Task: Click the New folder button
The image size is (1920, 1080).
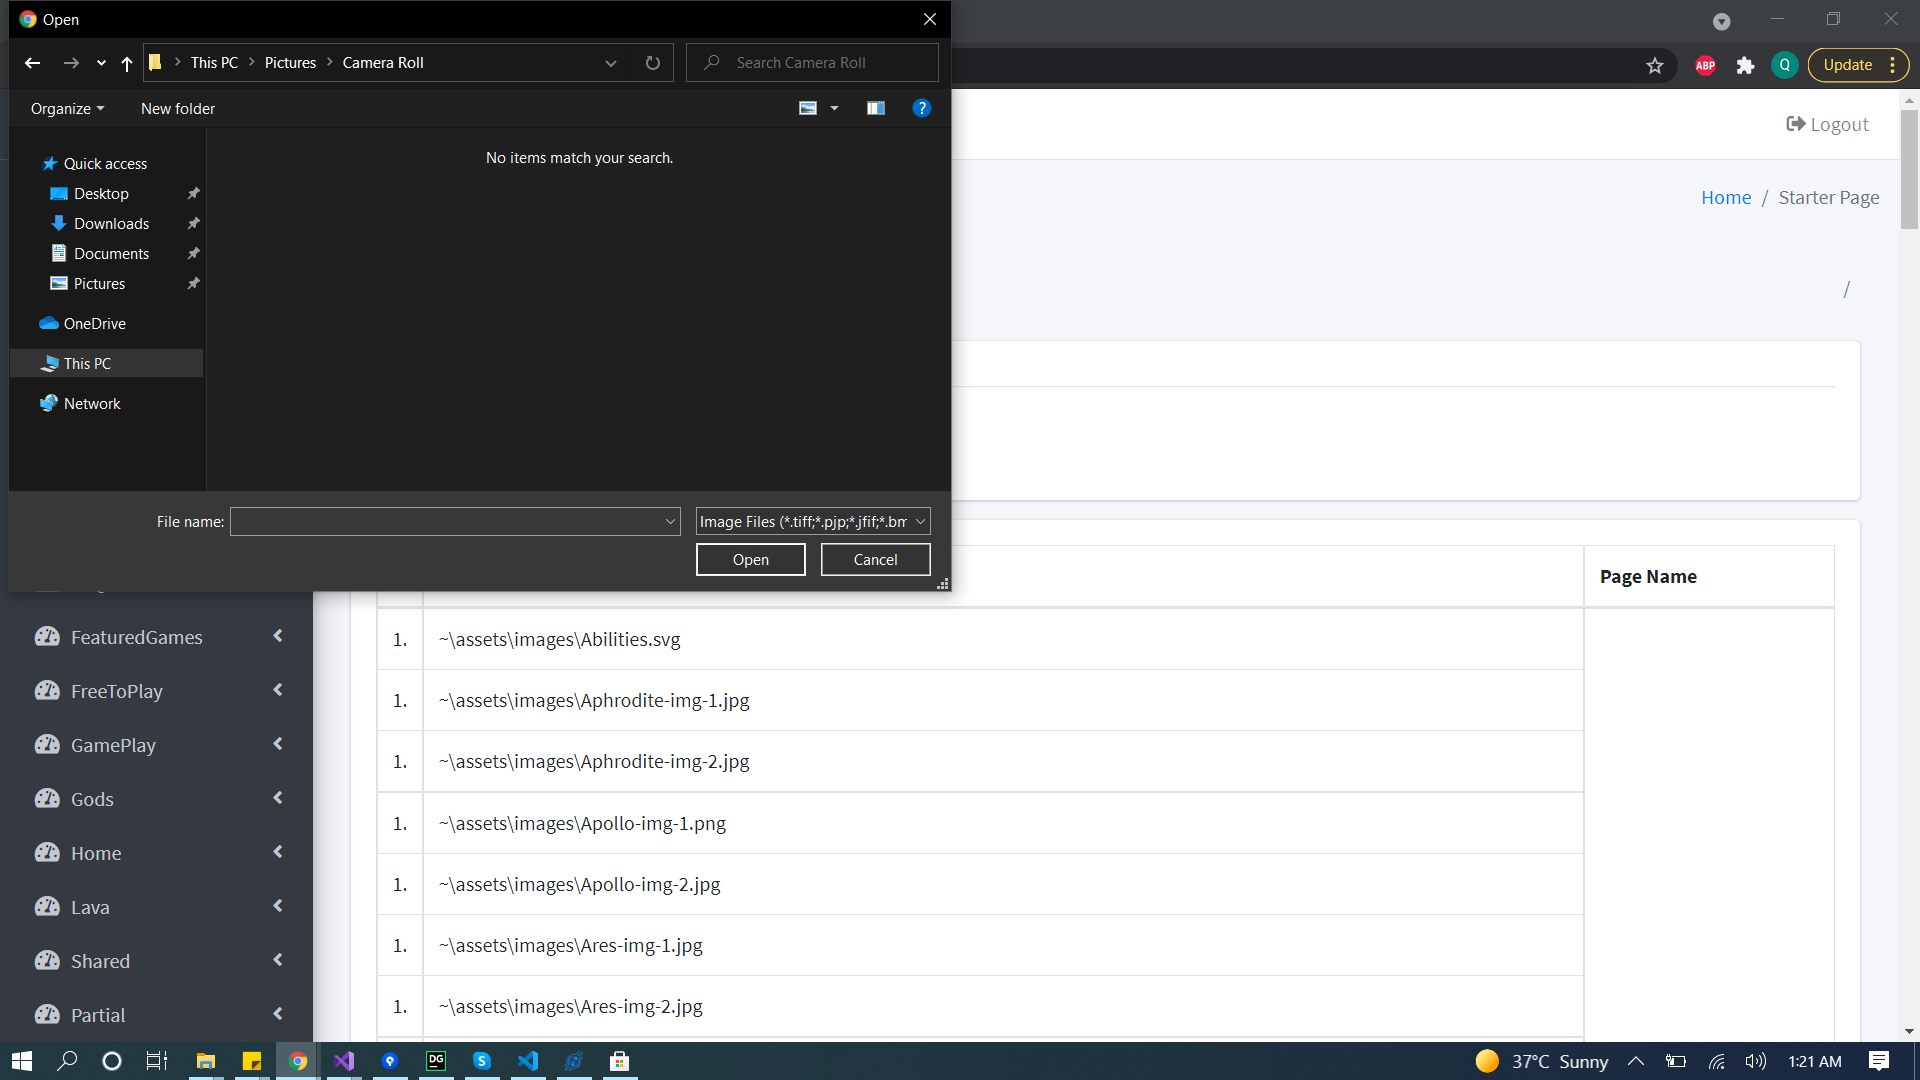Action: coord(178,108)
